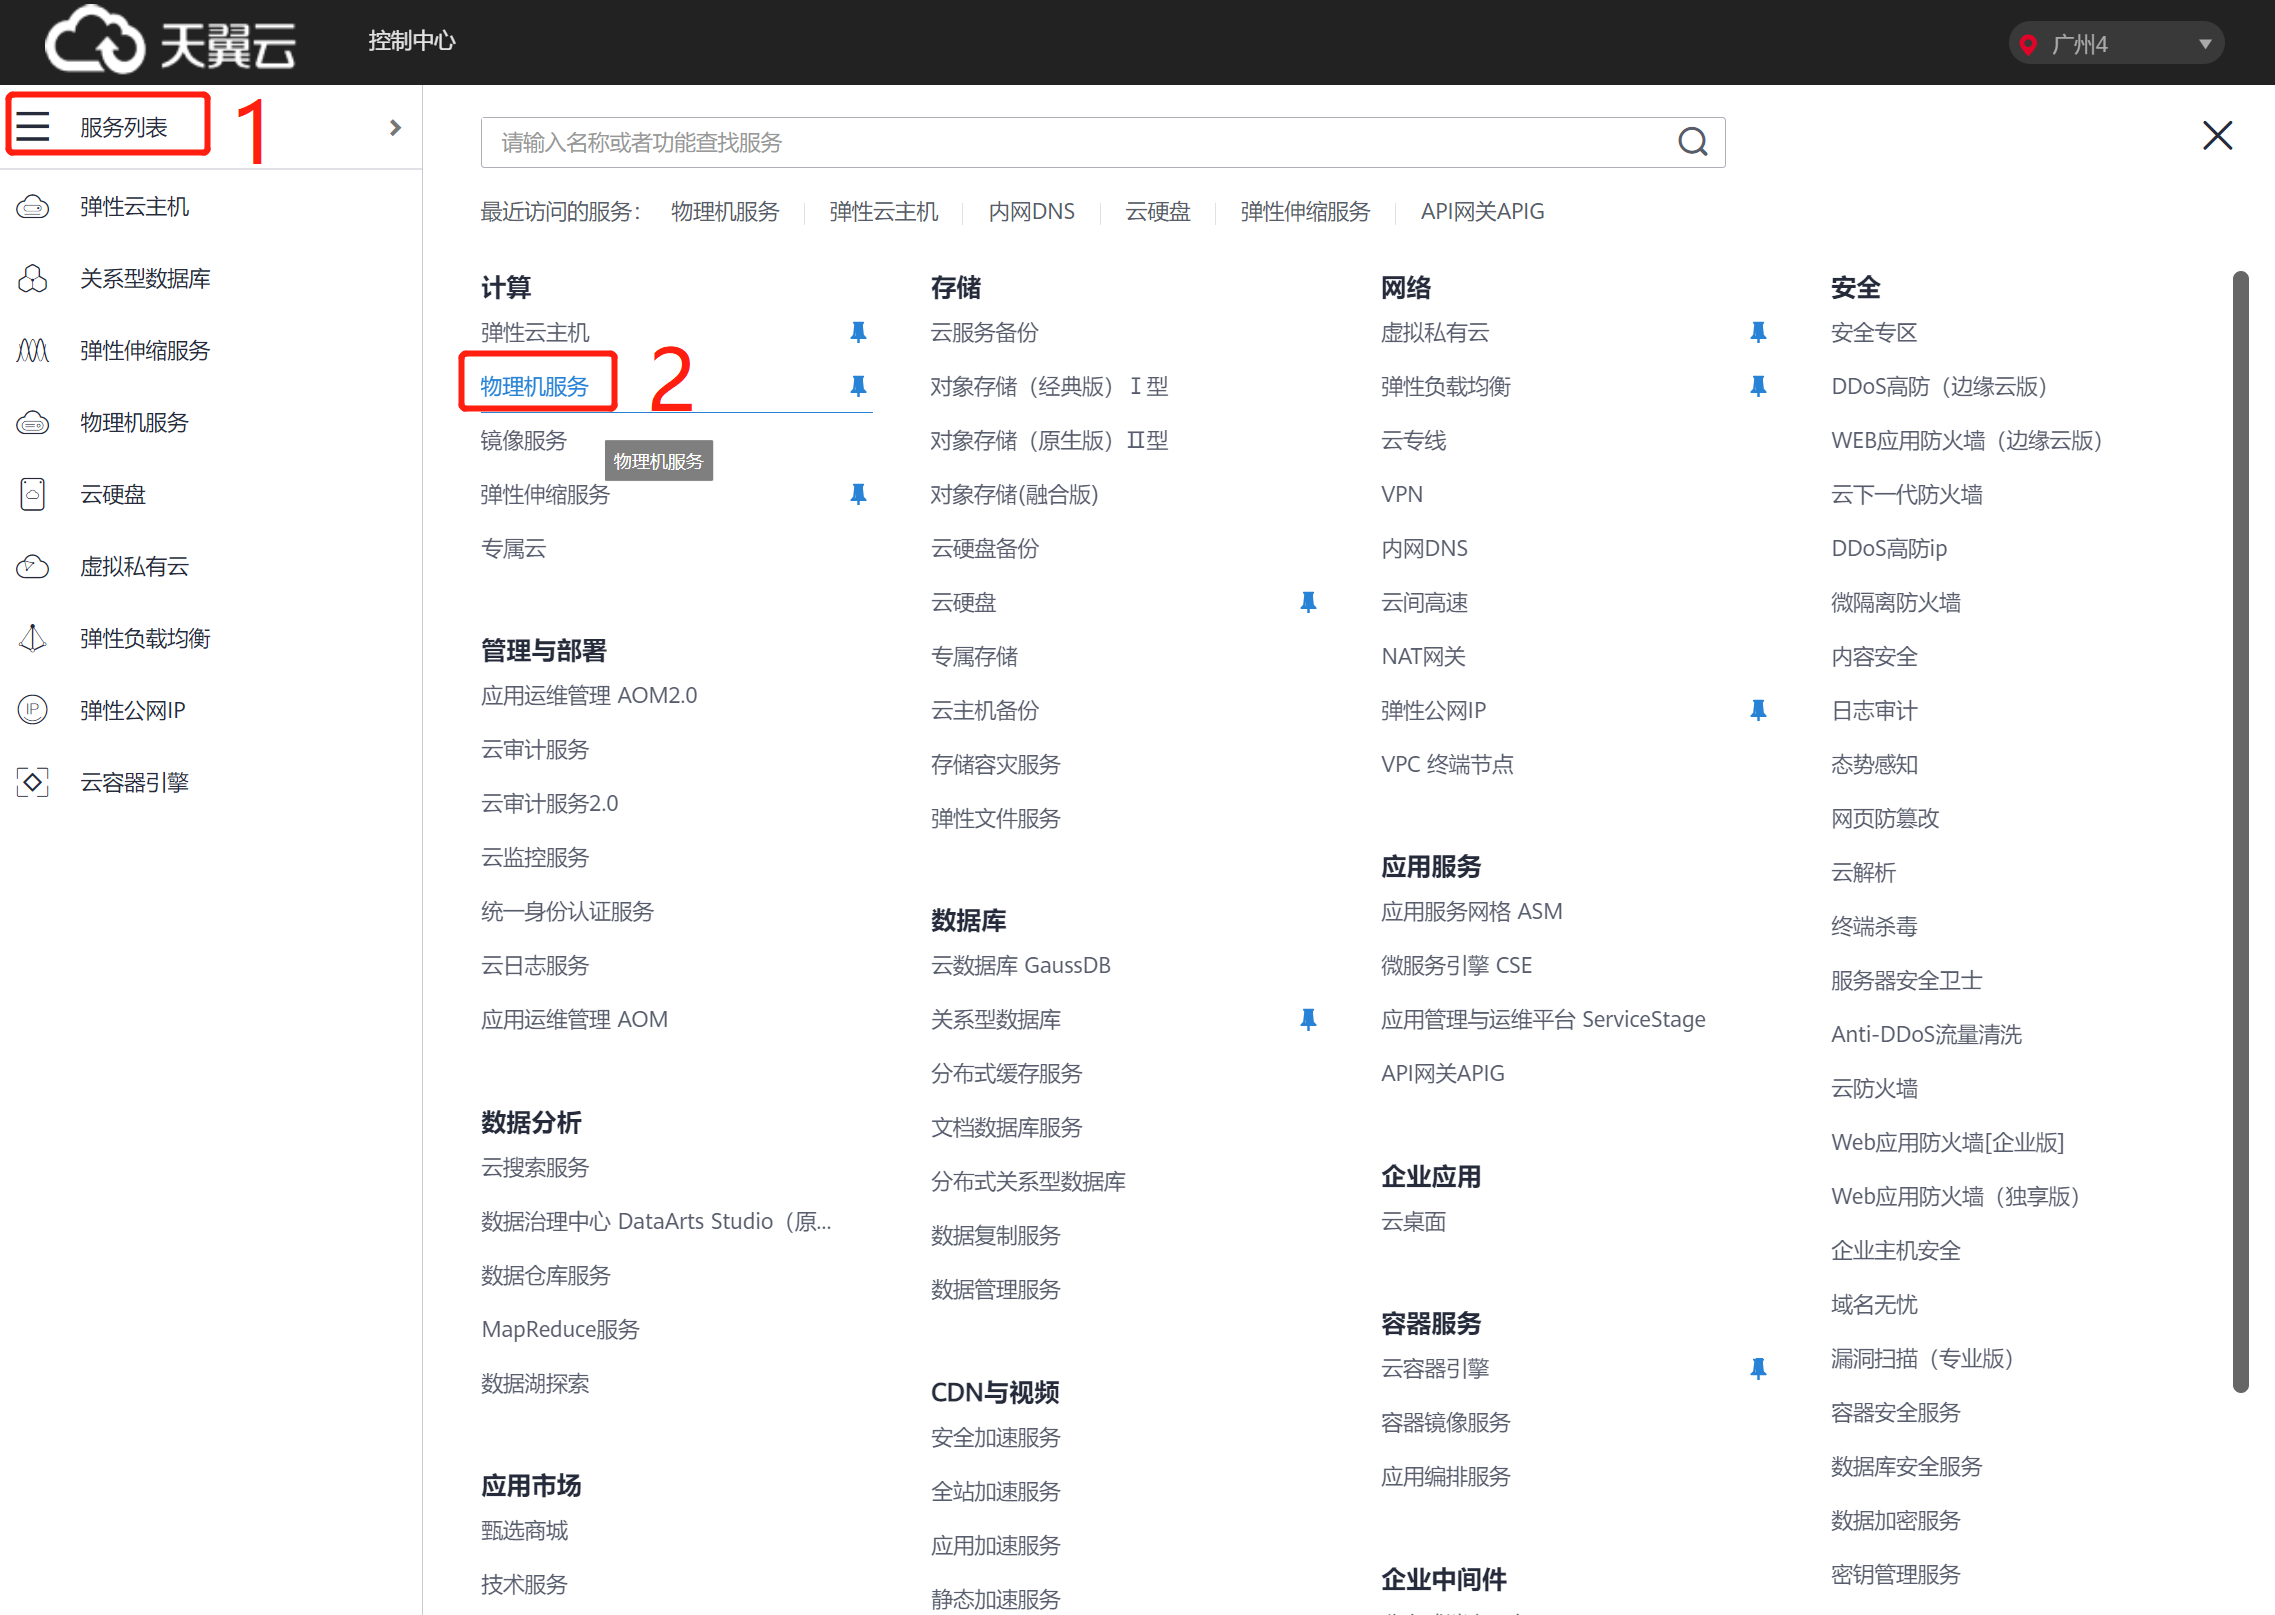
Task: Unpin 云容器引擎 in 容器服务 list
Action: coord(1758,1368)
